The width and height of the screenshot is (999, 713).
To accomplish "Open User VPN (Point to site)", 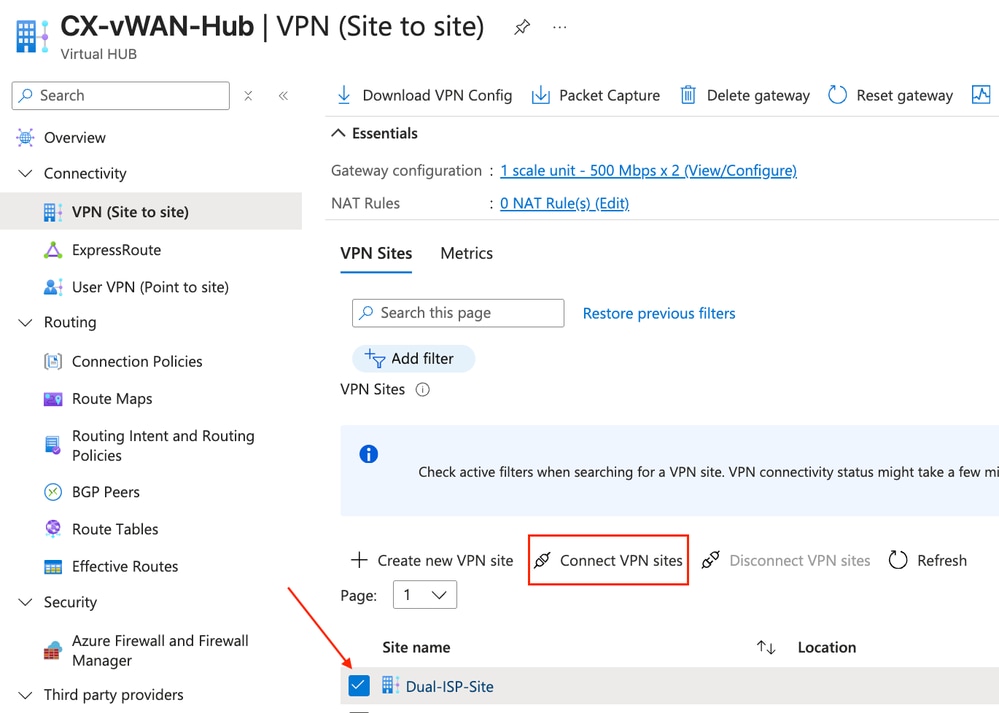I will (150, 287).
